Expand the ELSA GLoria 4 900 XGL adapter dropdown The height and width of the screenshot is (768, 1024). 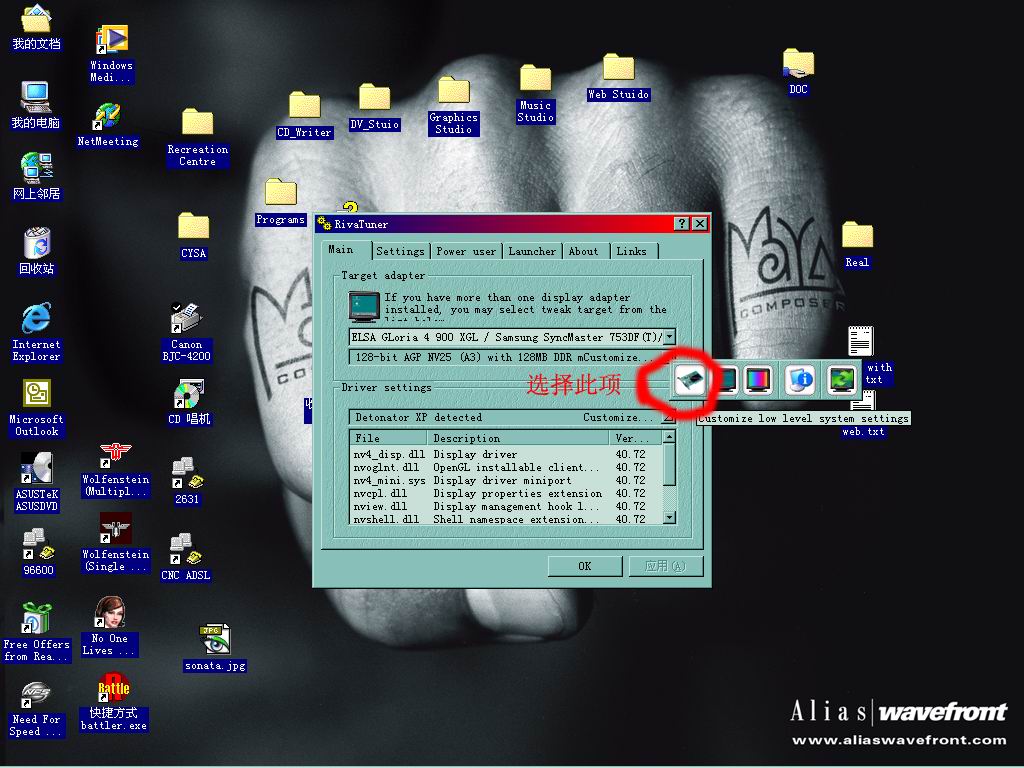coord(669,337)
